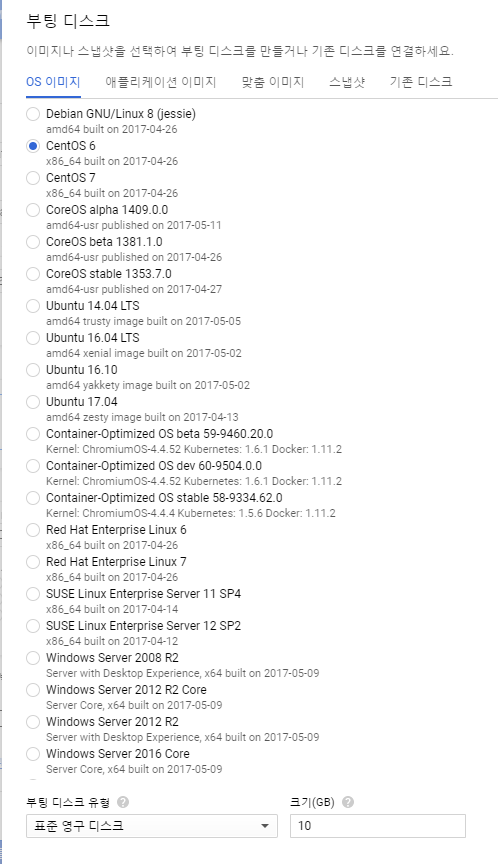498x864 pixels.
Task: Open the 표준 영구 디스크 dropdown
Action: point(151,825)
